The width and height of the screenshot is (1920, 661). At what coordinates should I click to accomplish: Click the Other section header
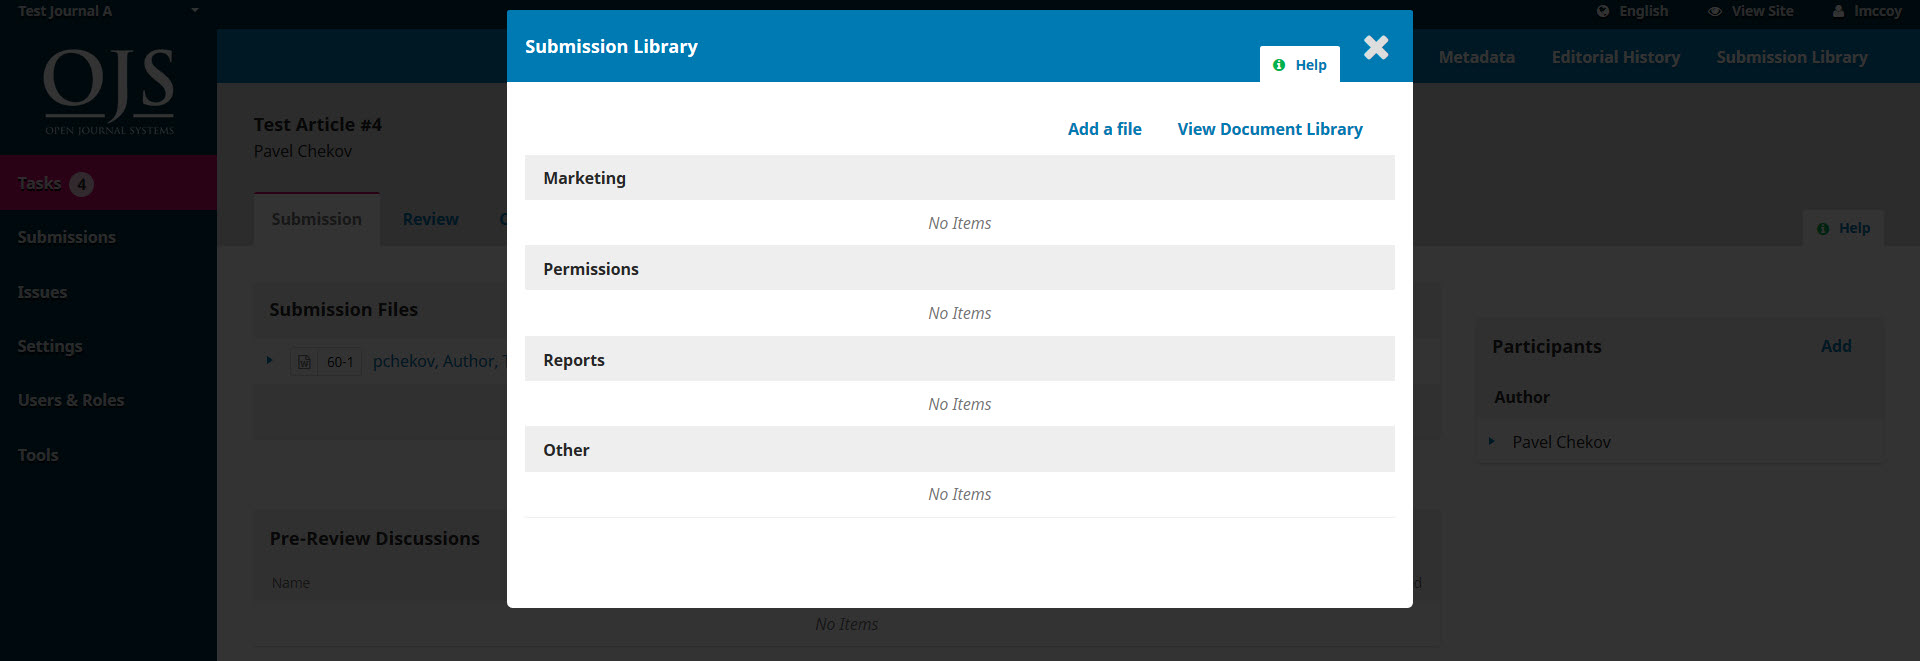(x=960, y=449)
